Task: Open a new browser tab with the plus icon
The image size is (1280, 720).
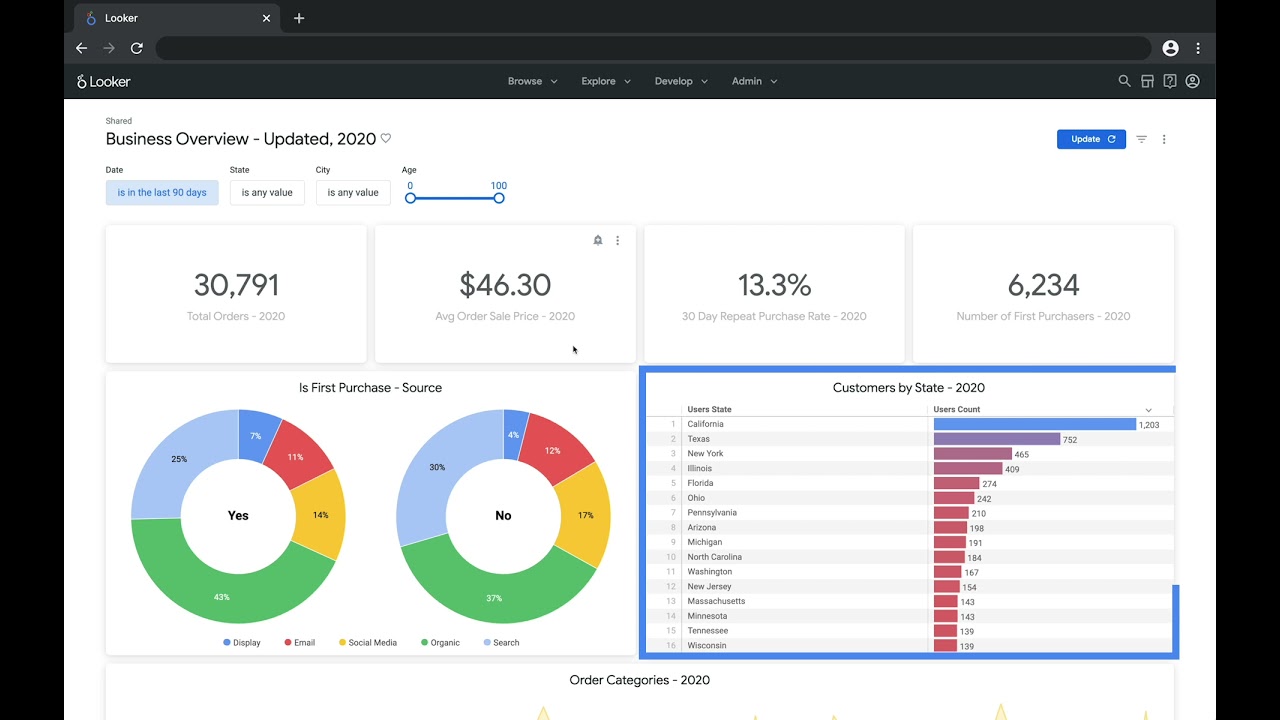Action: coord(299,18)
